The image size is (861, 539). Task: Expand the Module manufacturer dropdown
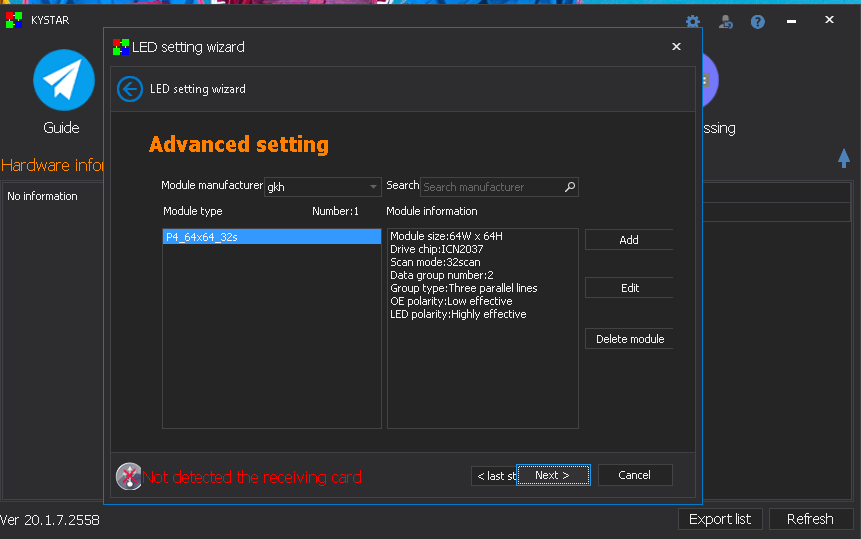(374, 187)
